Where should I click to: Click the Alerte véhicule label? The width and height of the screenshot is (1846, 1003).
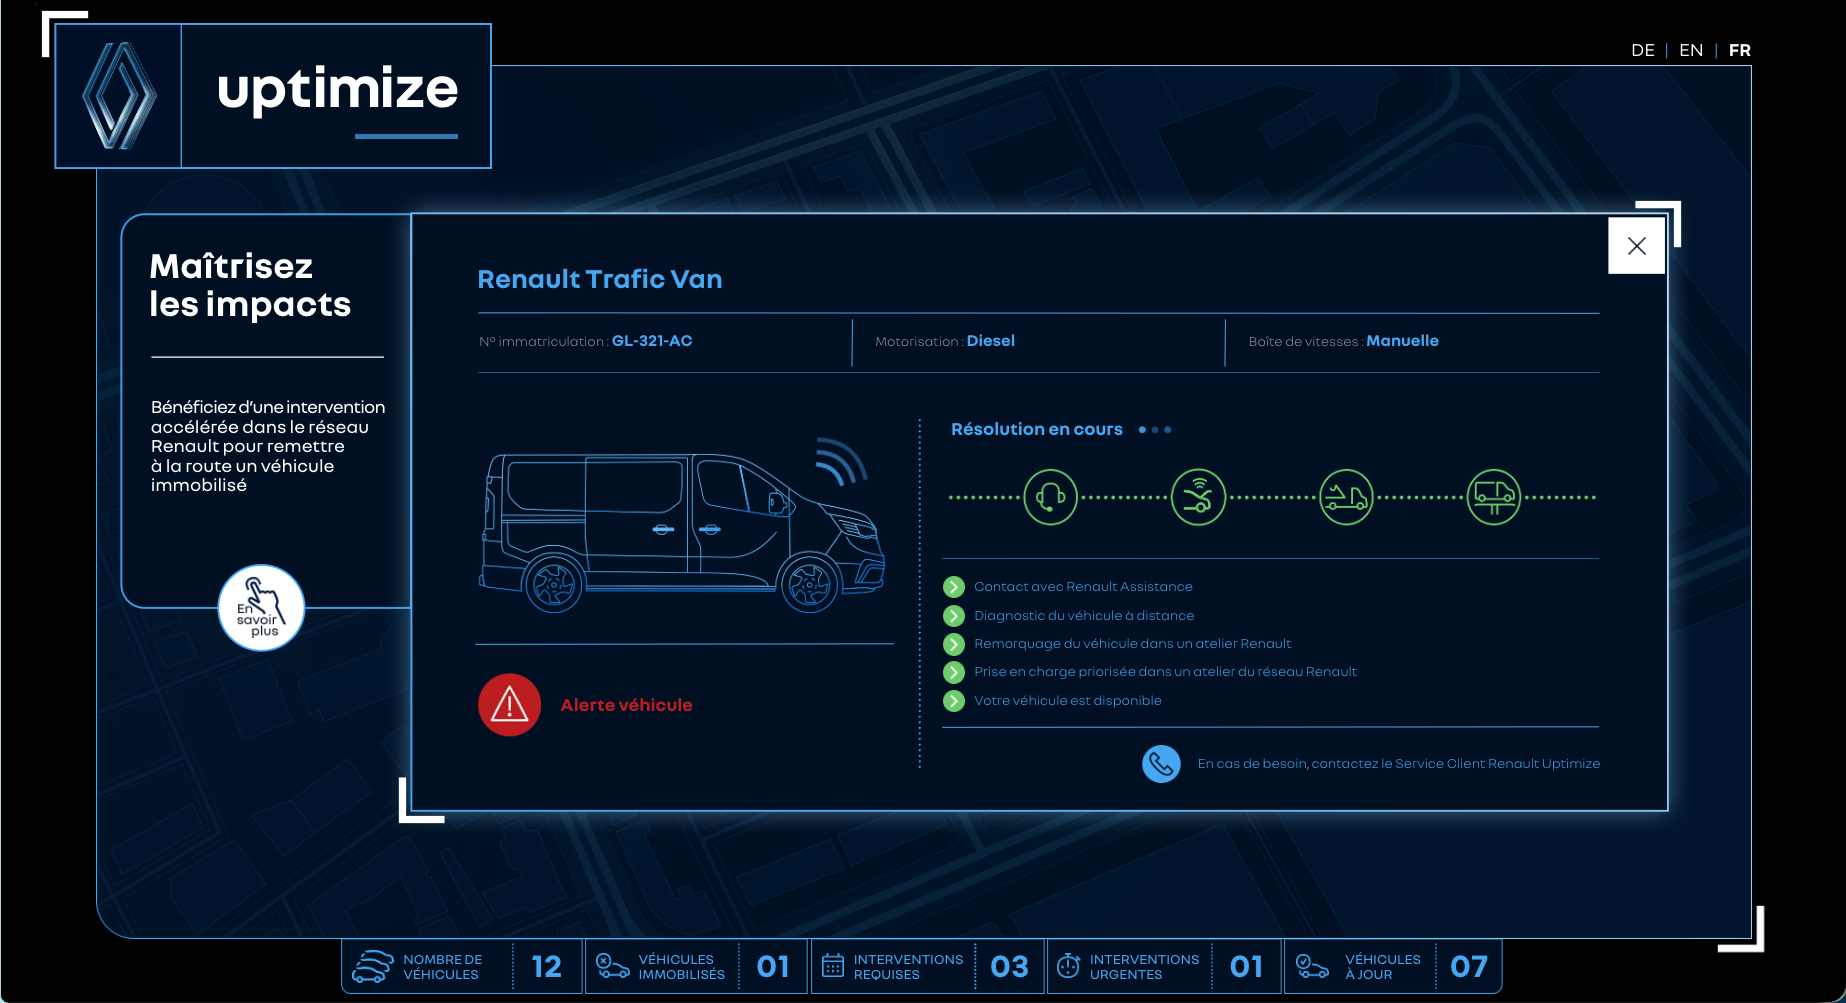(x=626, y=705)
